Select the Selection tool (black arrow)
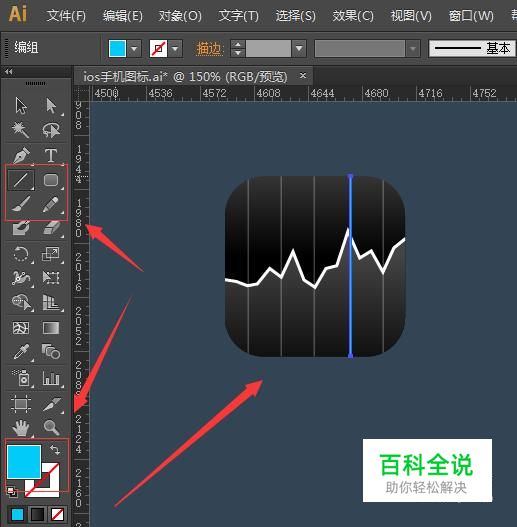This screenshot has height=527, width=517. pos(21,106)
